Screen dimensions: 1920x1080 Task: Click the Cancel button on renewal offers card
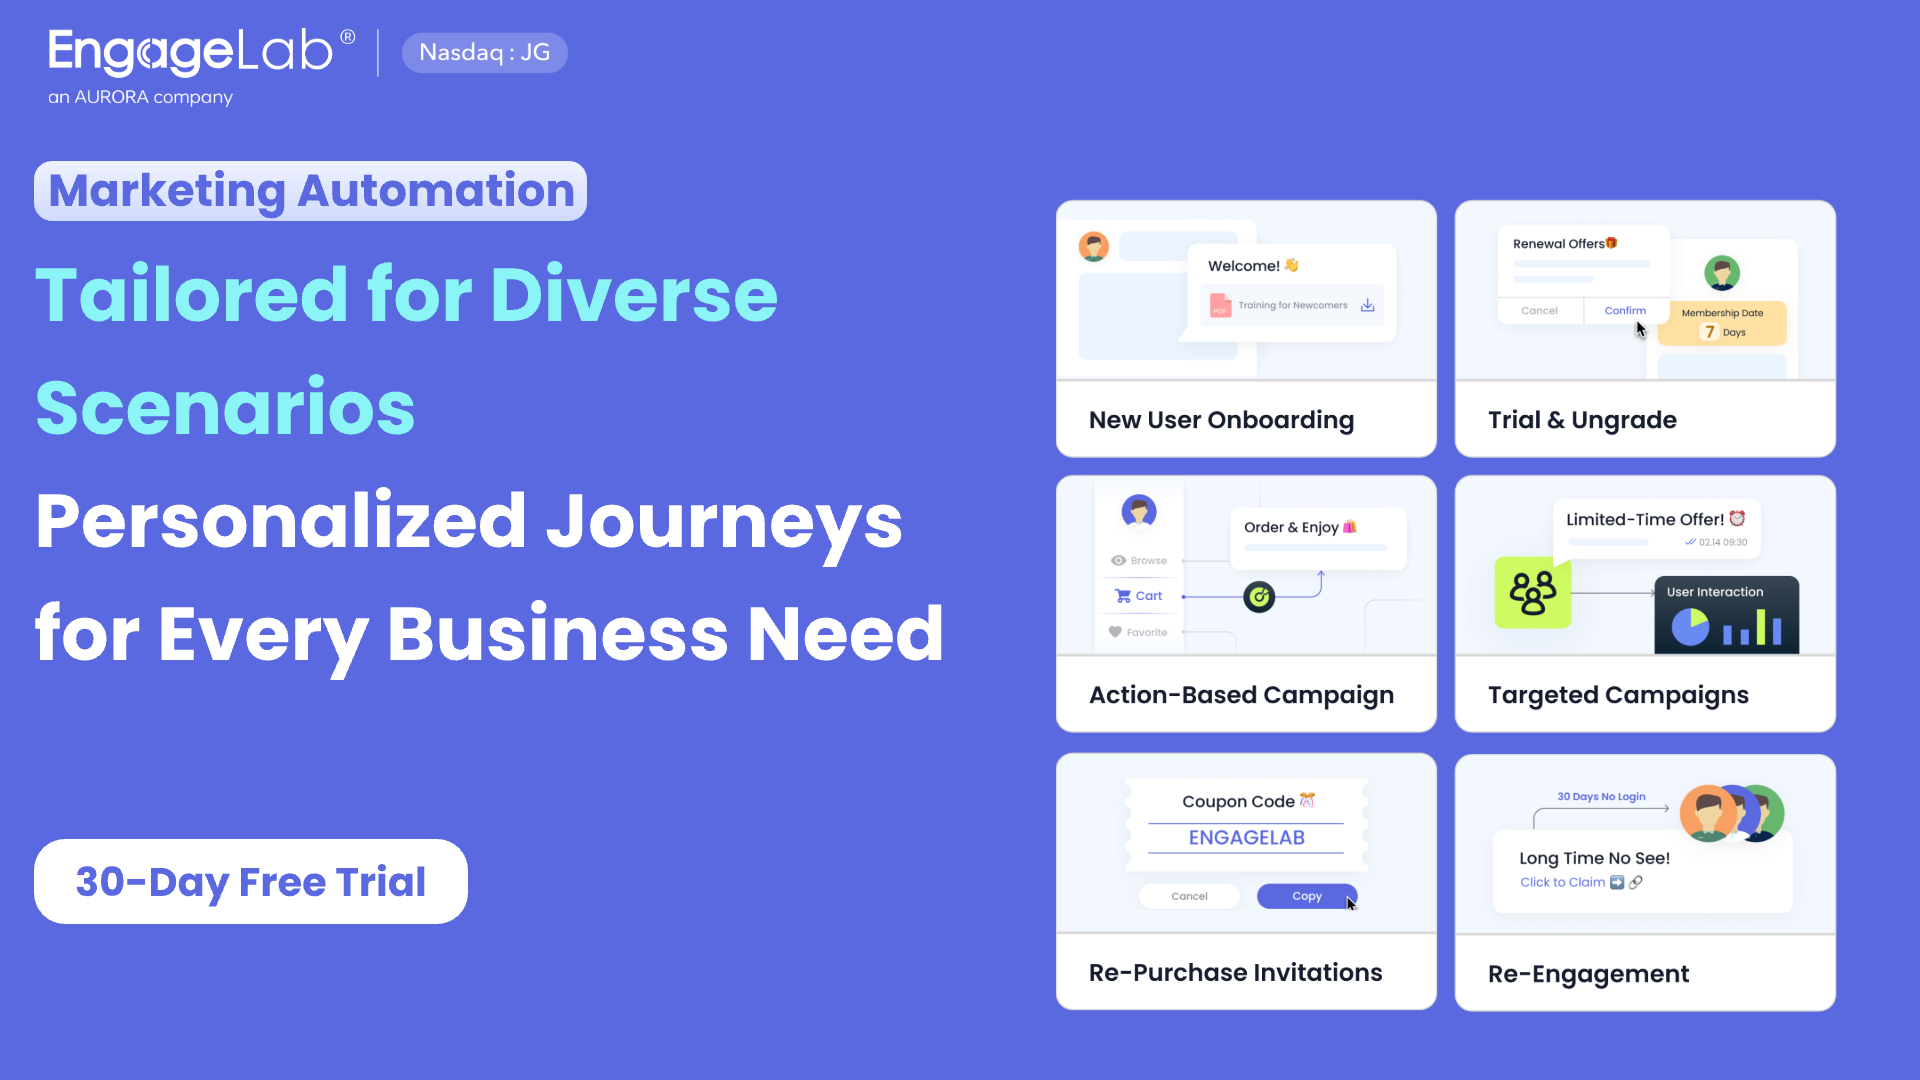(1540, 311)
